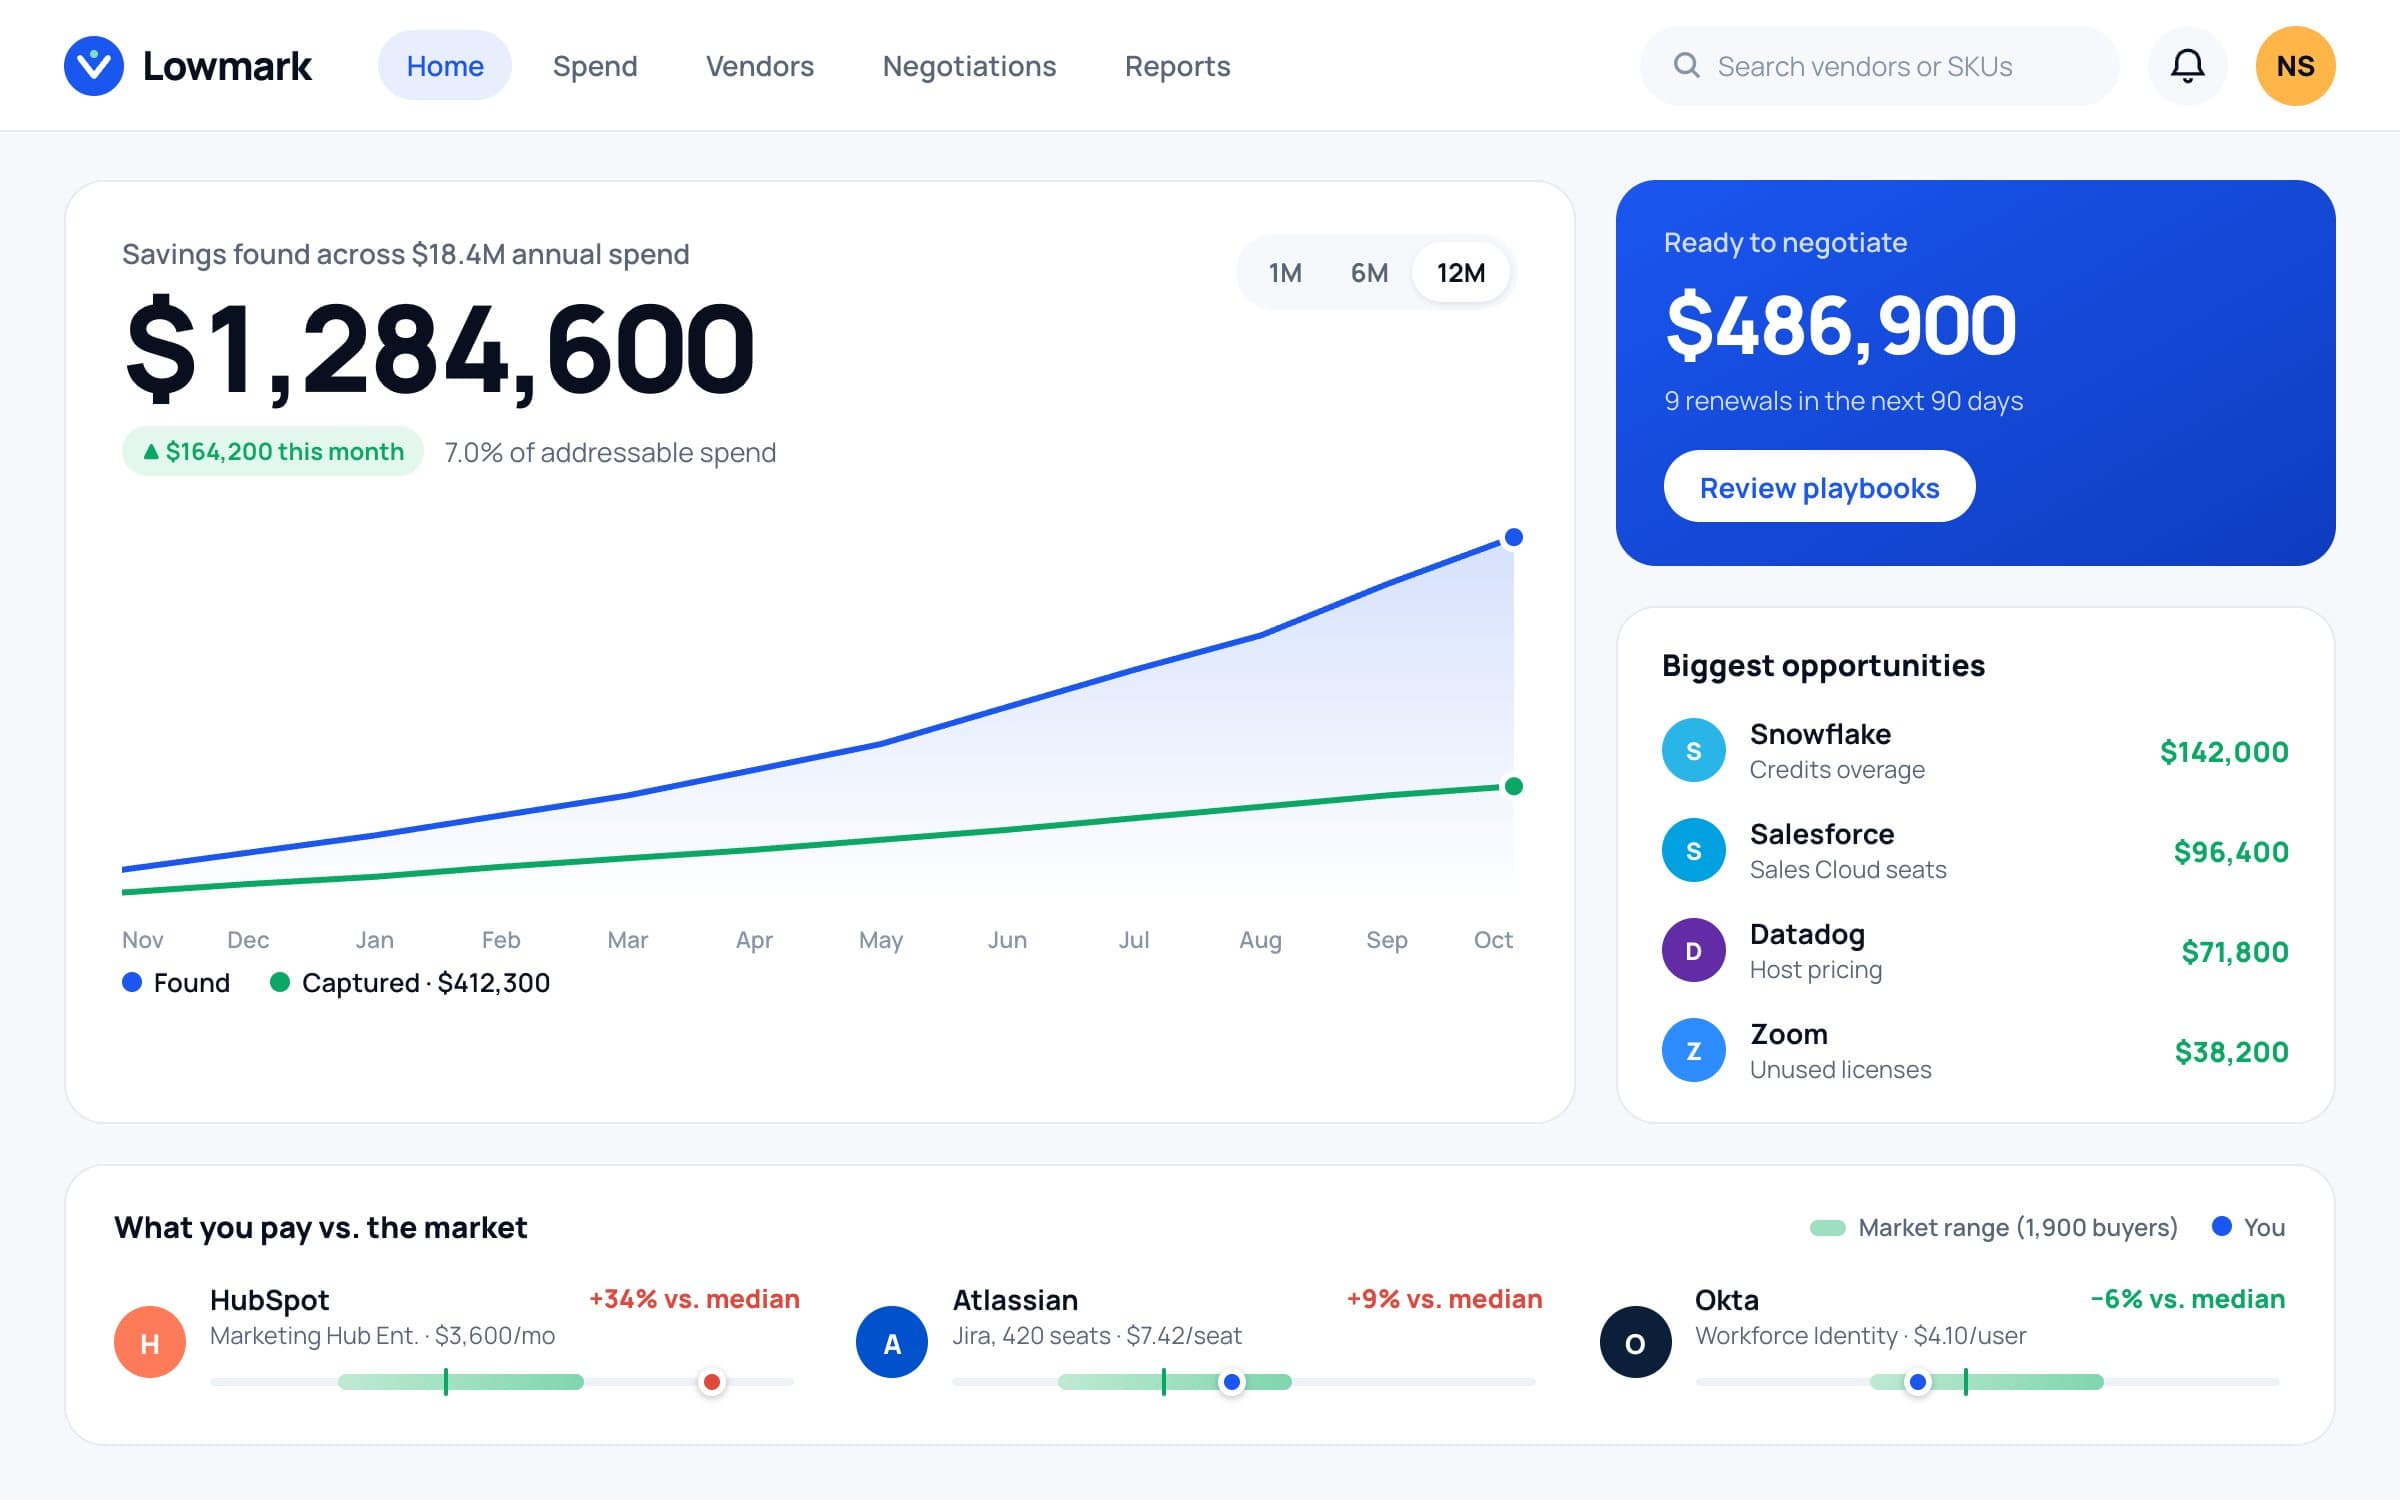2400x1500 pixels.
Task: Click the green Captured endpoint on chart
Action: coord(1513,786)
